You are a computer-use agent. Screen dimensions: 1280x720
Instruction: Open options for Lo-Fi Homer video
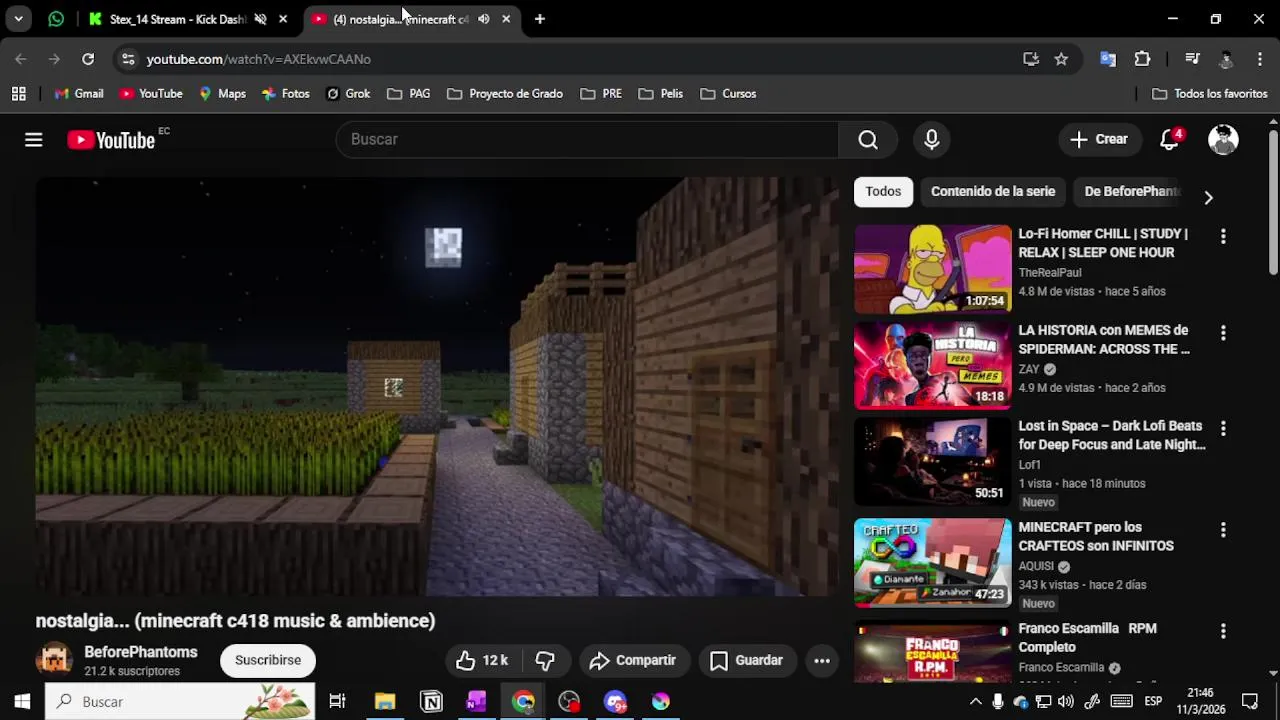click(1222, 237)
